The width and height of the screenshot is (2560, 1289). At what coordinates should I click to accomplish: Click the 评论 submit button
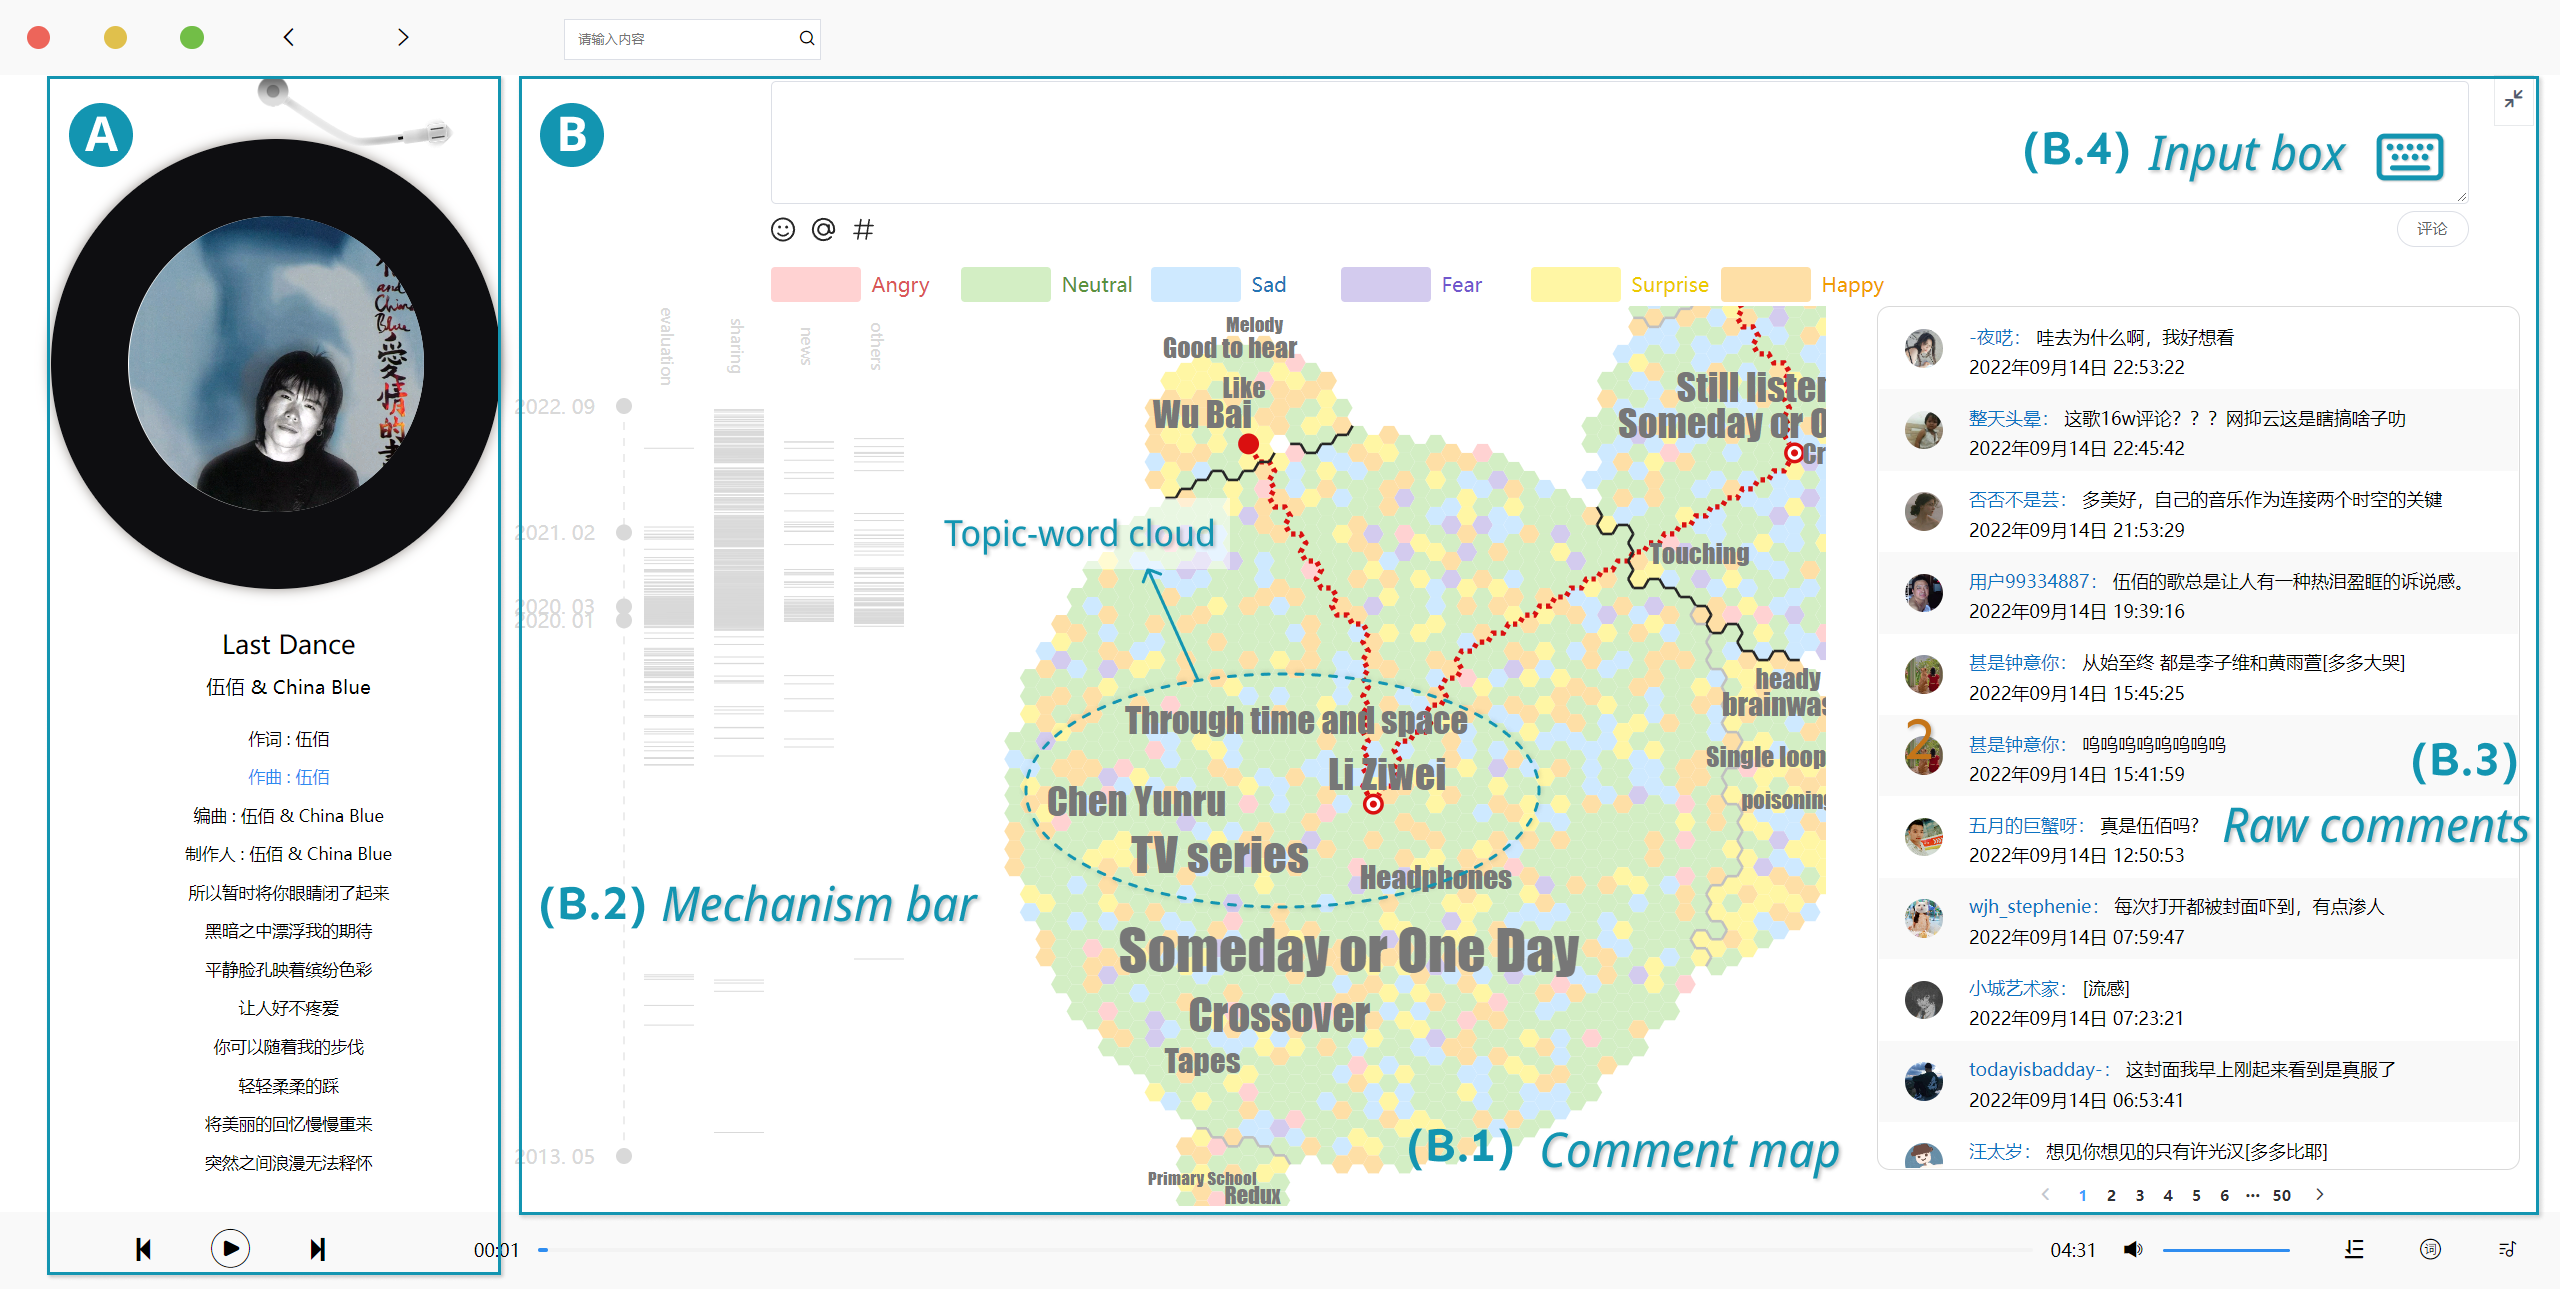2431,229
